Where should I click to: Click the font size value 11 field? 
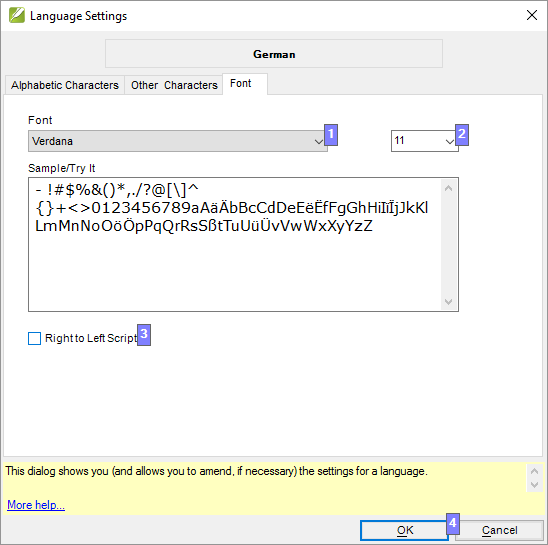point(417,141)
